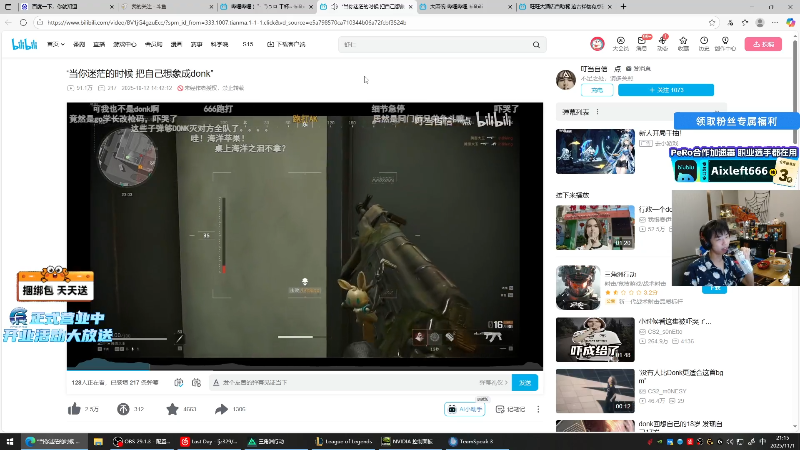Open the 大会员 membership icon
The image size is (800, 450).
coord(620,44)
